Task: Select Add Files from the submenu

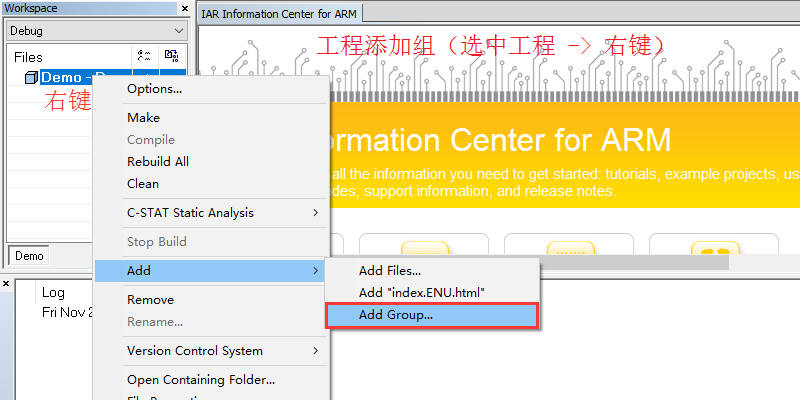Action: coord(390,270)
